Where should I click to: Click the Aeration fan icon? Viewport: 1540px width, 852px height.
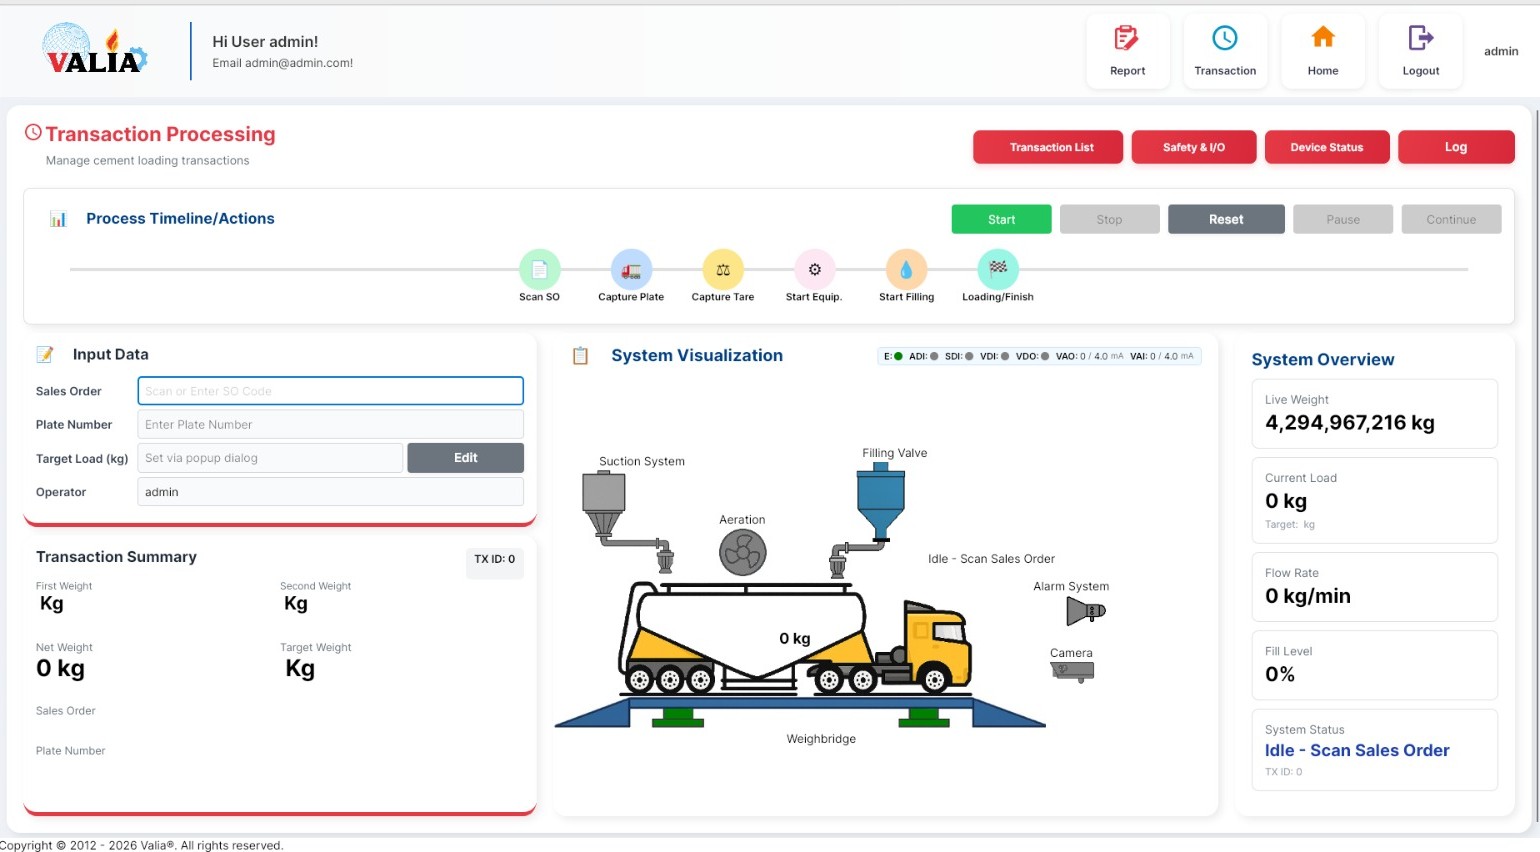pyautogui.click(x=743, y=552)
